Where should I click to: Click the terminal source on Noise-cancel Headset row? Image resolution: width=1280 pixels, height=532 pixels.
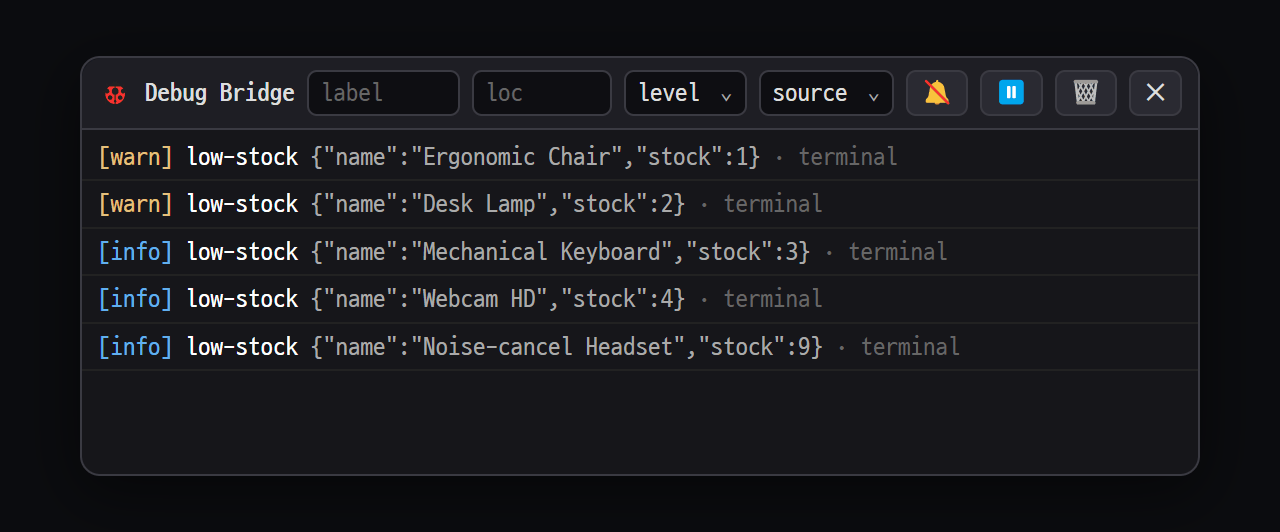(x=910, y=347)
